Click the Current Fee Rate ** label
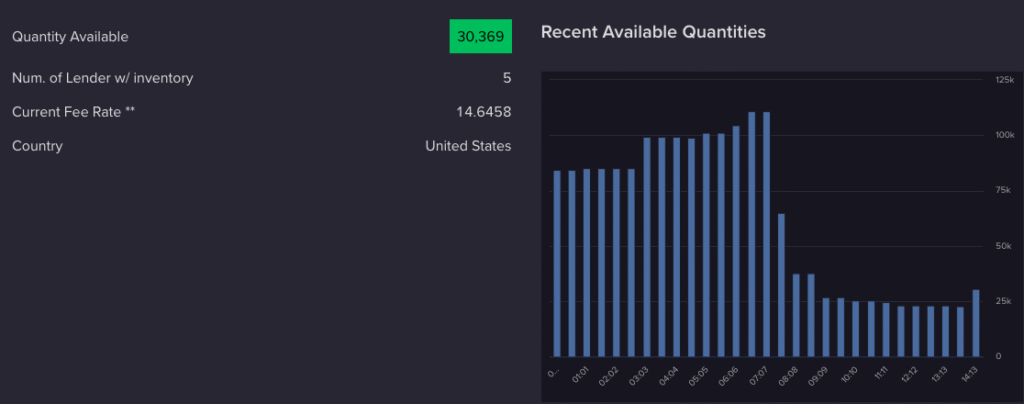 [x=73, y=112]
